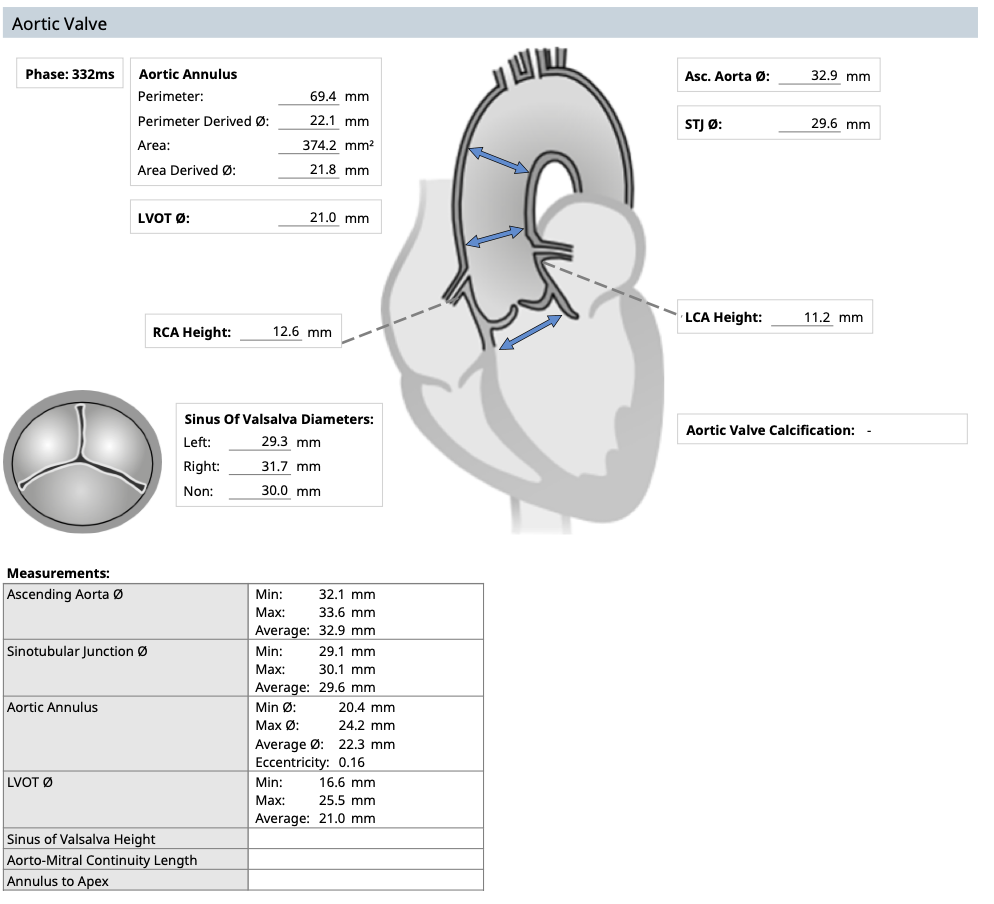Click the Area Derived Ø value field
This screenshot has width=994, height=904.
[x=310, y=170]
